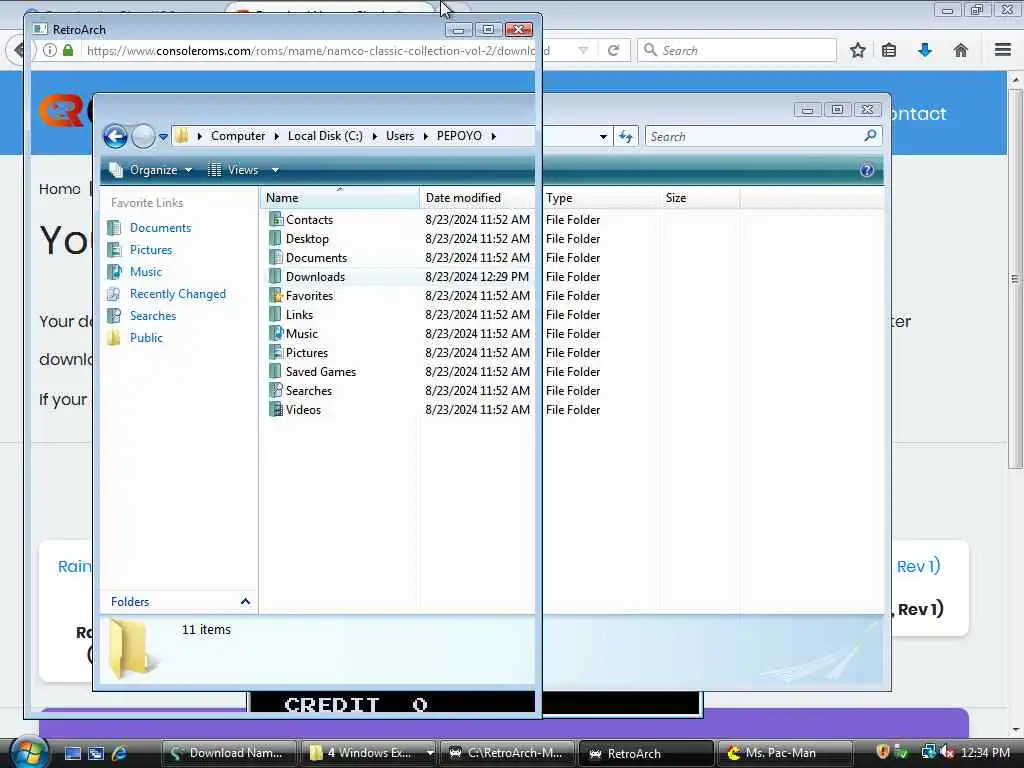Switch to C:\RetroArch-M... taskbar button
This screenshot has width=1024, height=768.
click(x=508, y=753)
